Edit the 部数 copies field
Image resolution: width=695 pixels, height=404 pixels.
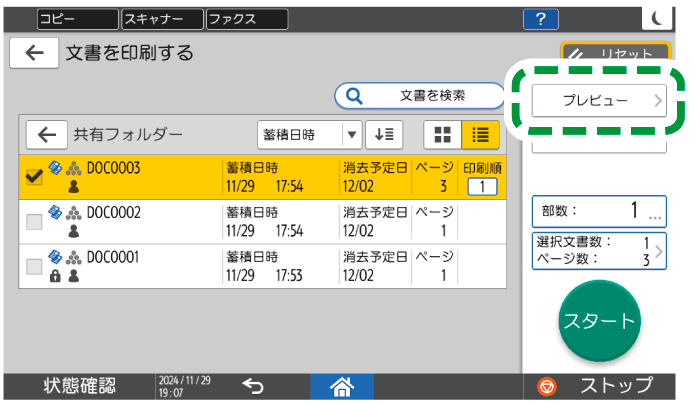point(599,211)
